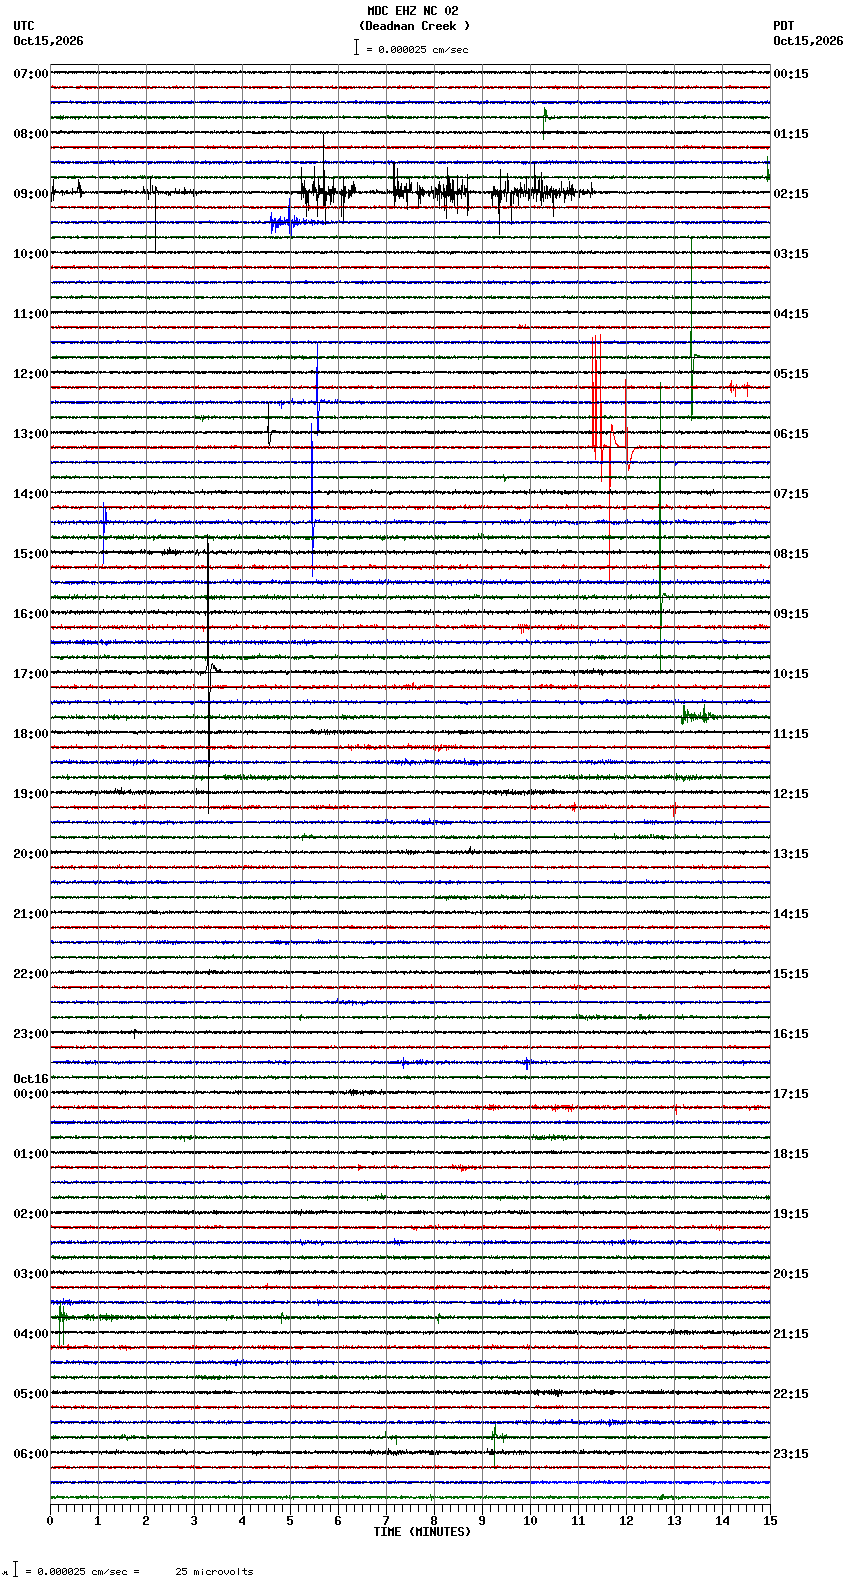This screenshot has height=1584, width=850.
Task: Click the '06:15' PDT time label
Action: pyautogui.click(x=791, y=434)
